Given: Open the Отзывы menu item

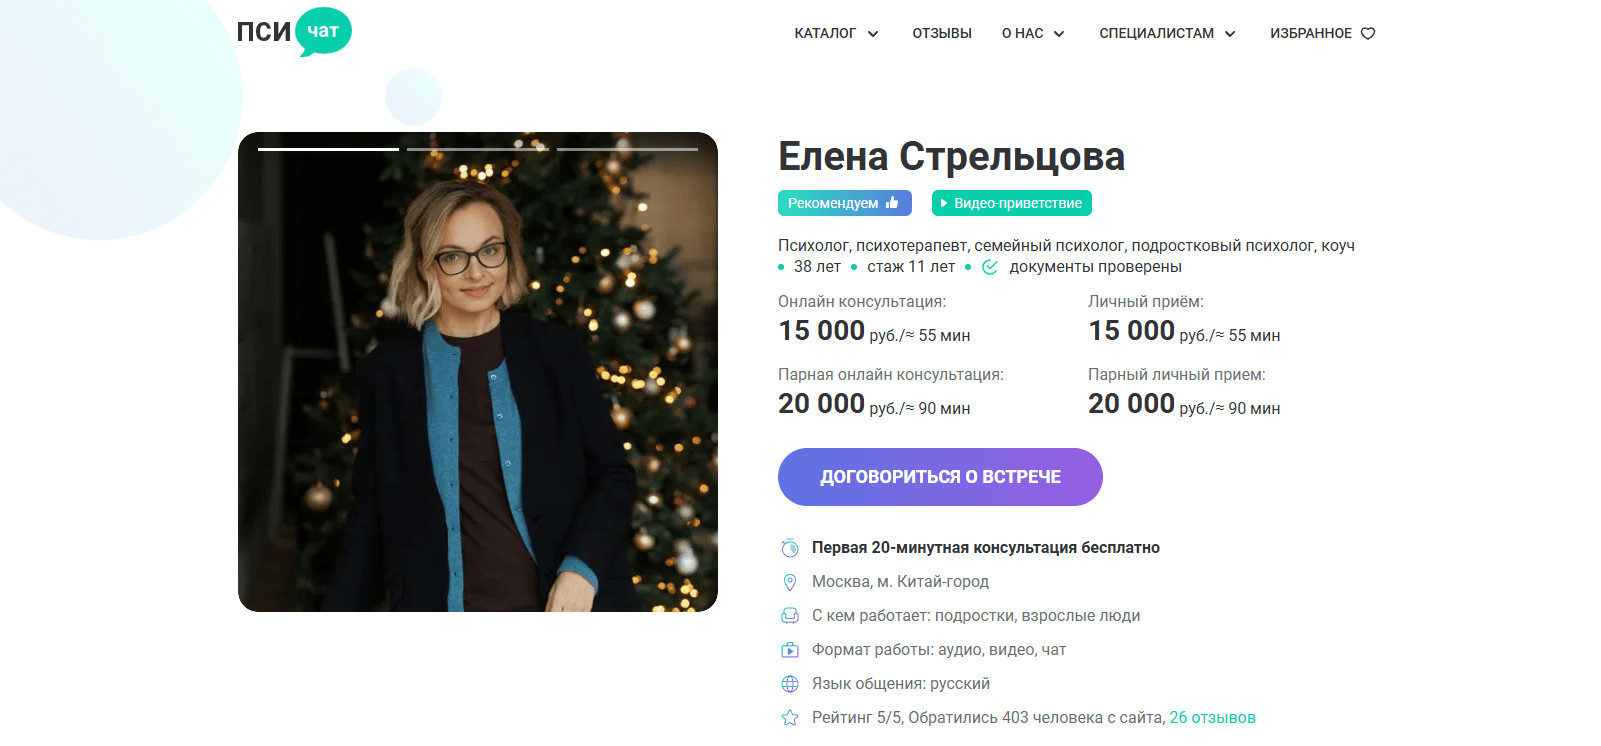Looking at the screenshot, I should [942, 33].
